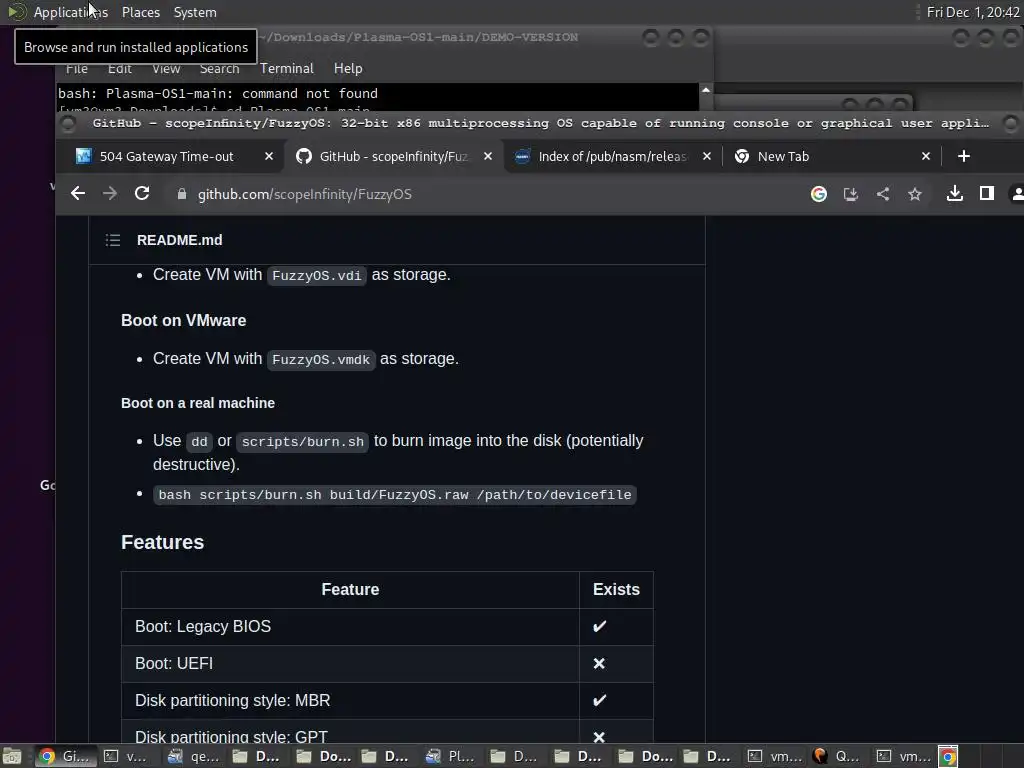
Task: Click the cross mark for Boot: UEFI
Action: (x=599, y=664)
